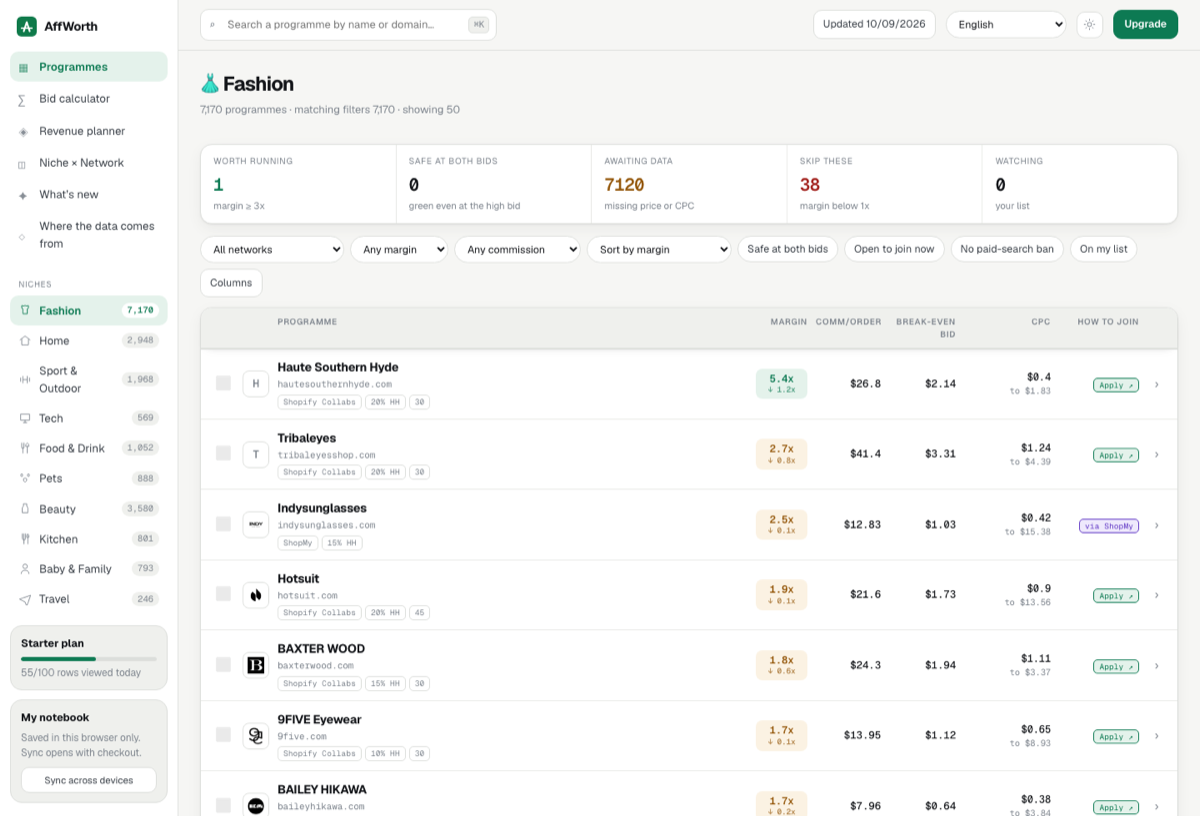
Task: Click the Tribaleyes logo tile
Action: click(x=256, y=454)
